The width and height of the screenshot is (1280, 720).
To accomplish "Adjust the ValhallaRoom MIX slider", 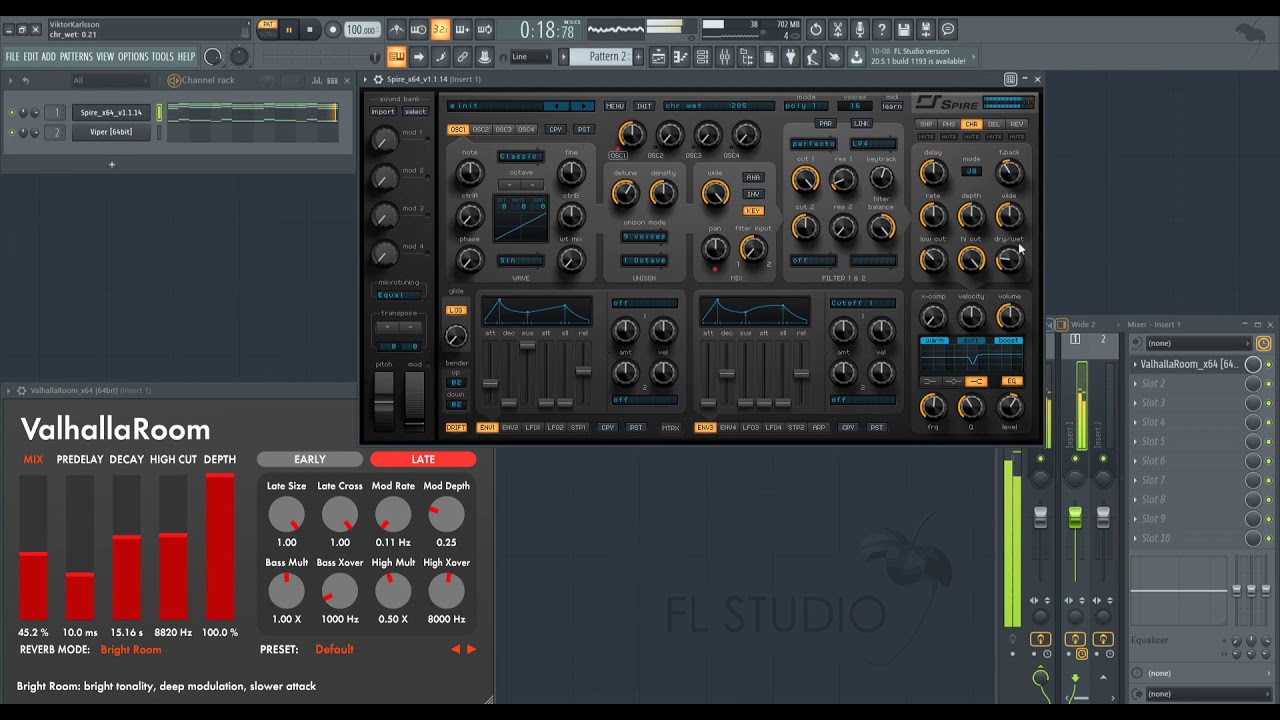I will tap(33, 547).
